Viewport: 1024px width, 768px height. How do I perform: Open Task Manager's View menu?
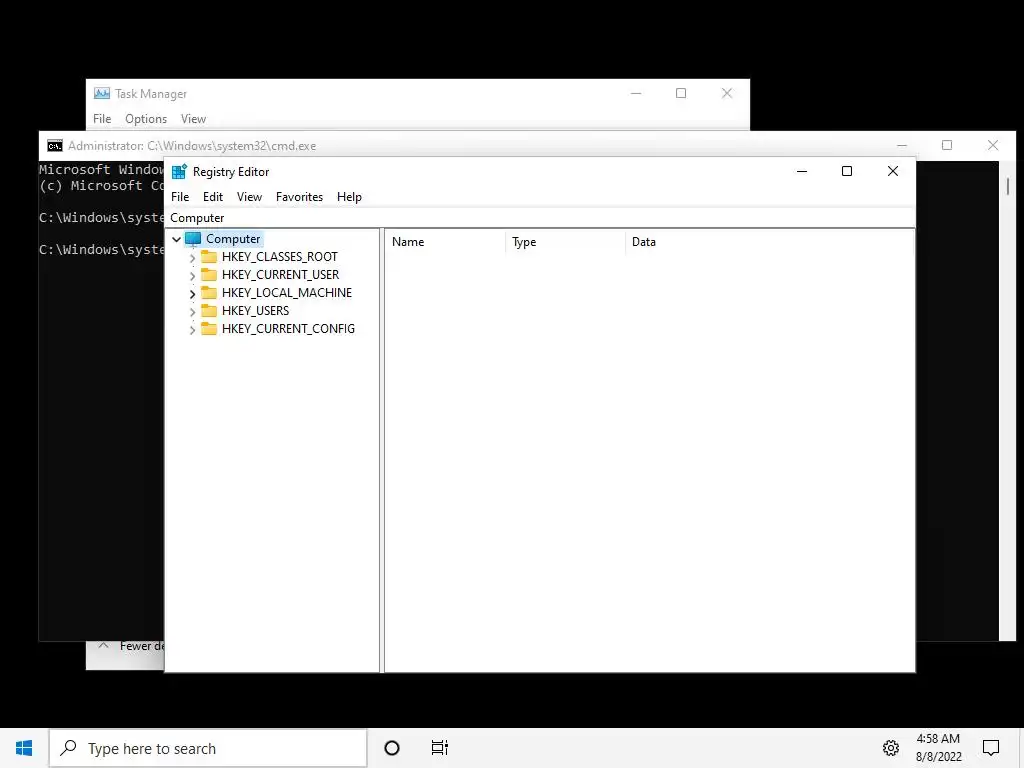193,119
